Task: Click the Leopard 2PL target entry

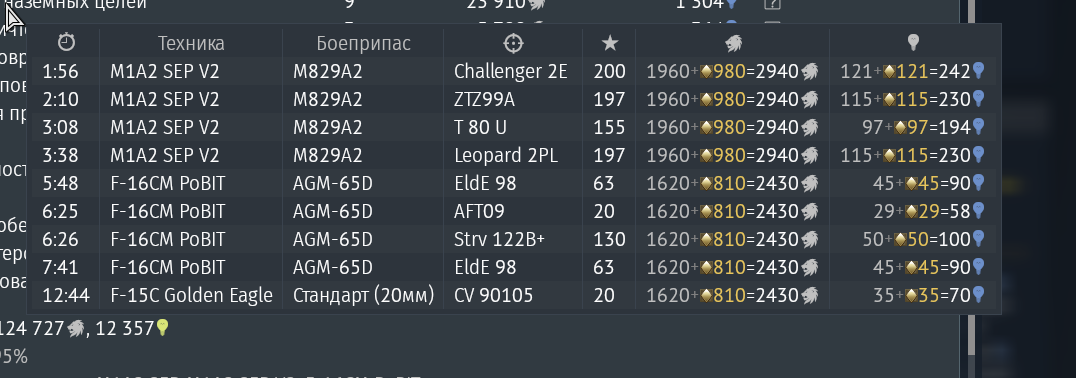Action: [x=506, y=156]
